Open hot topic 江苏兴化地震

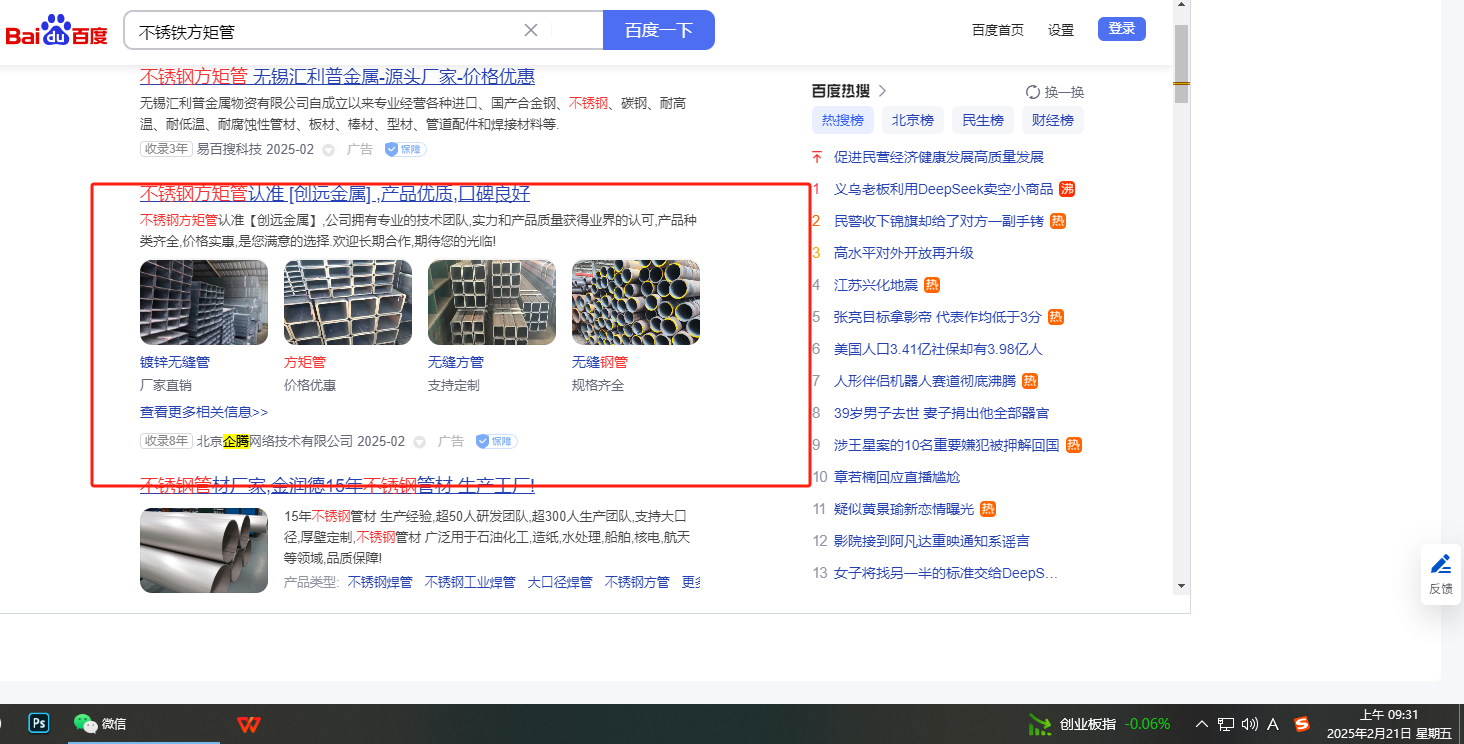876,285
